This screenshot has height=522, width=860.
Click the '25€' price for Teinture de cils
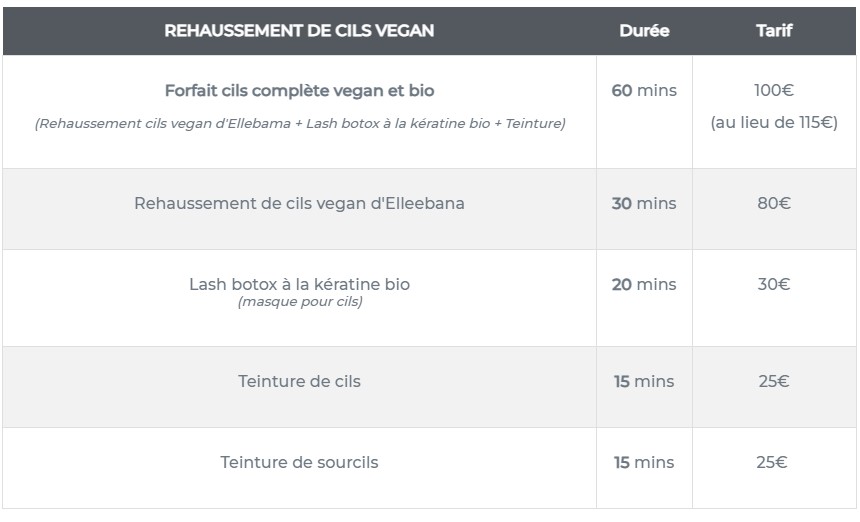(x=773, y=382)
